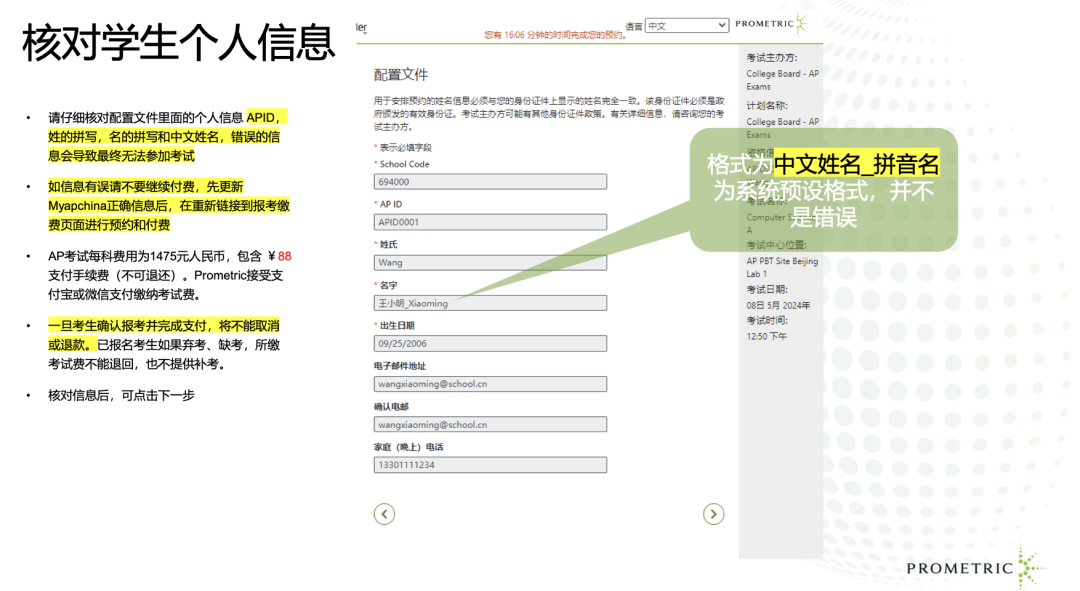Select the AP ID field APID0001

490,222
